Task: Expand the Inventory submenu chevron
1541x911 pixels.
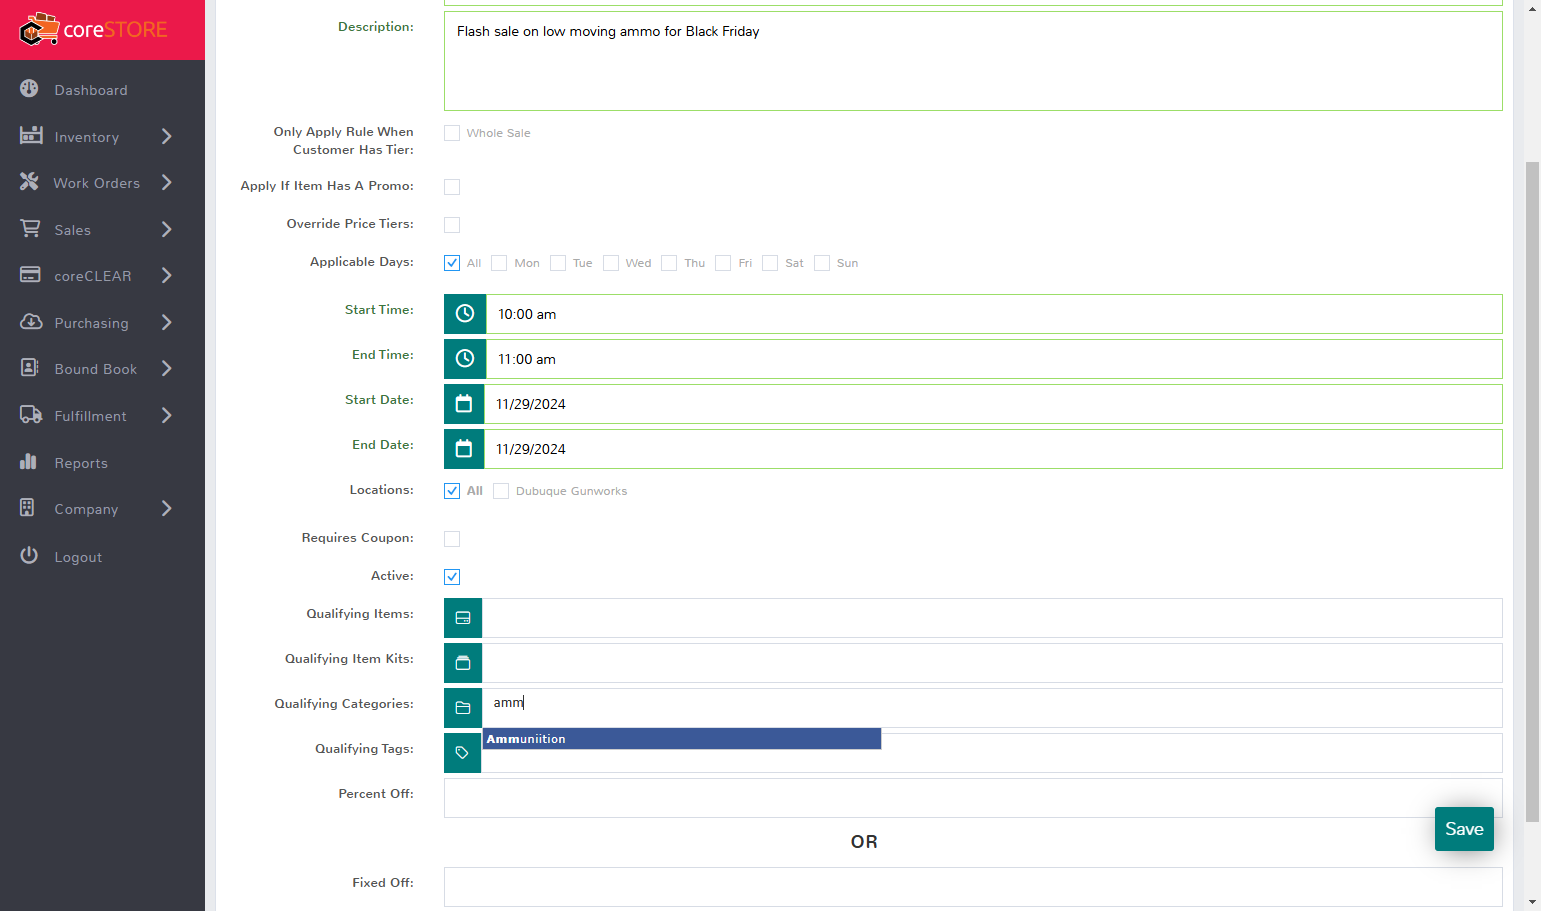Action: [x=167, y=136]
